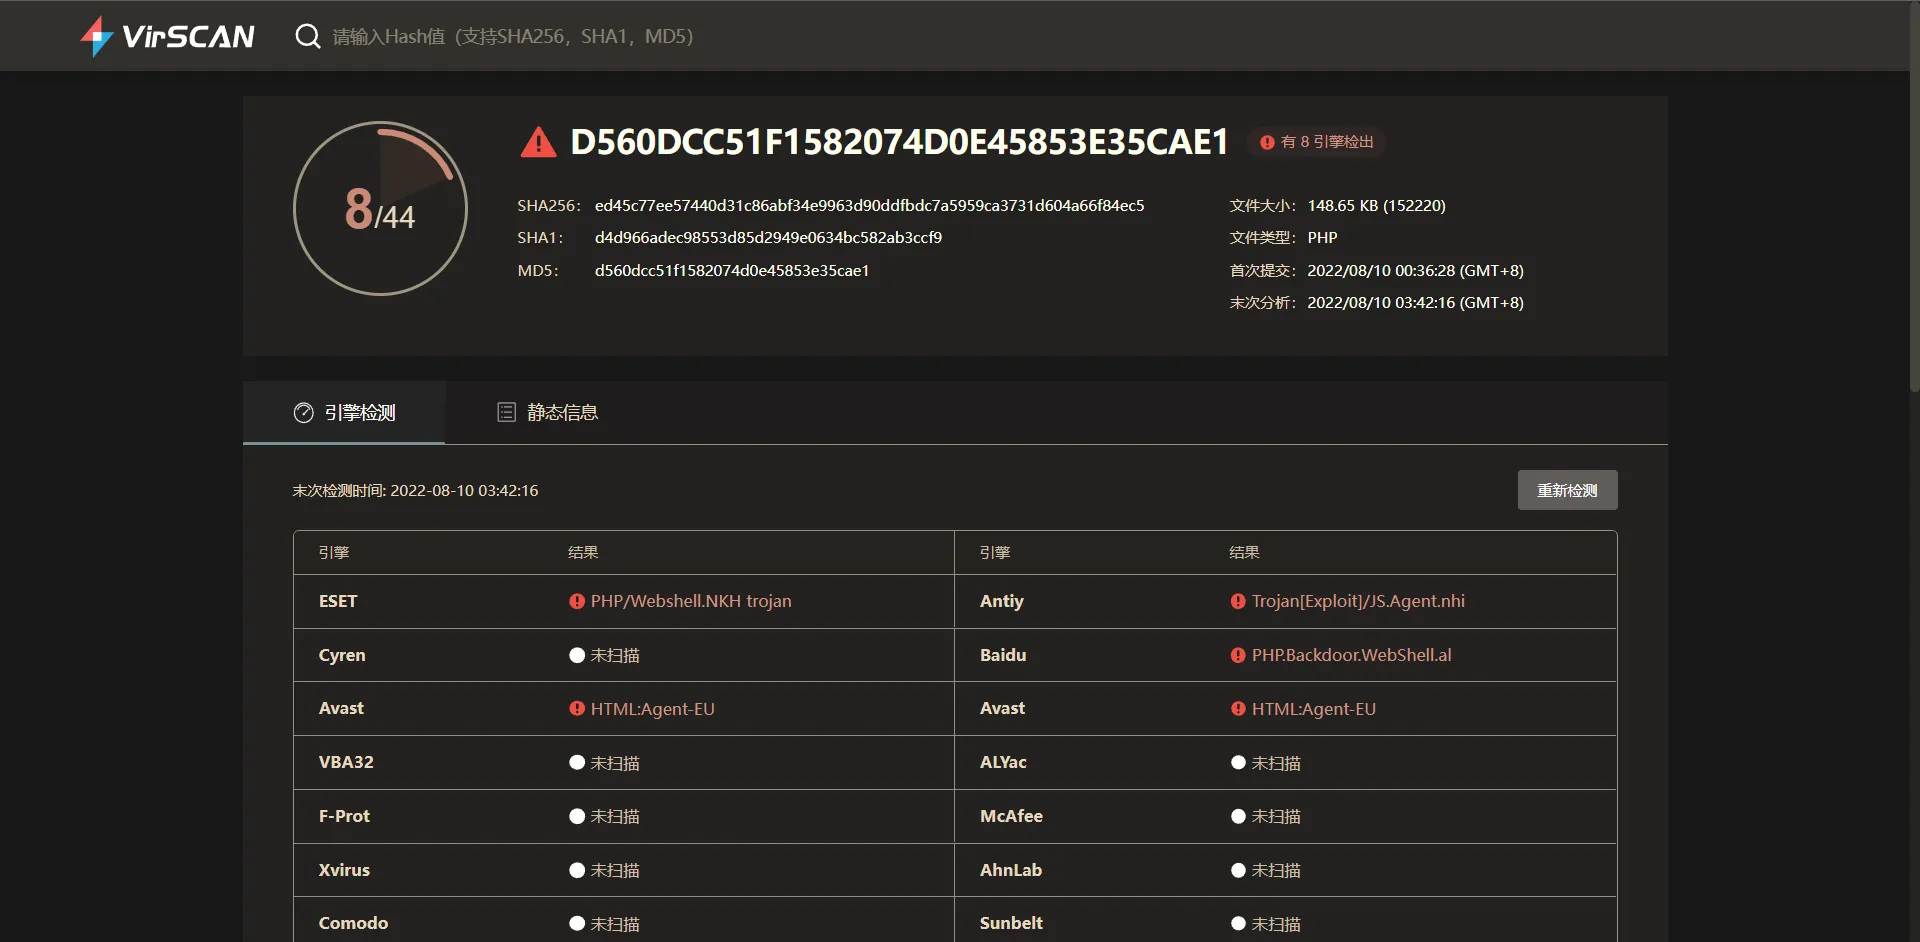Click PHP/Webshell.NKH trojan result

coord(691,601)
